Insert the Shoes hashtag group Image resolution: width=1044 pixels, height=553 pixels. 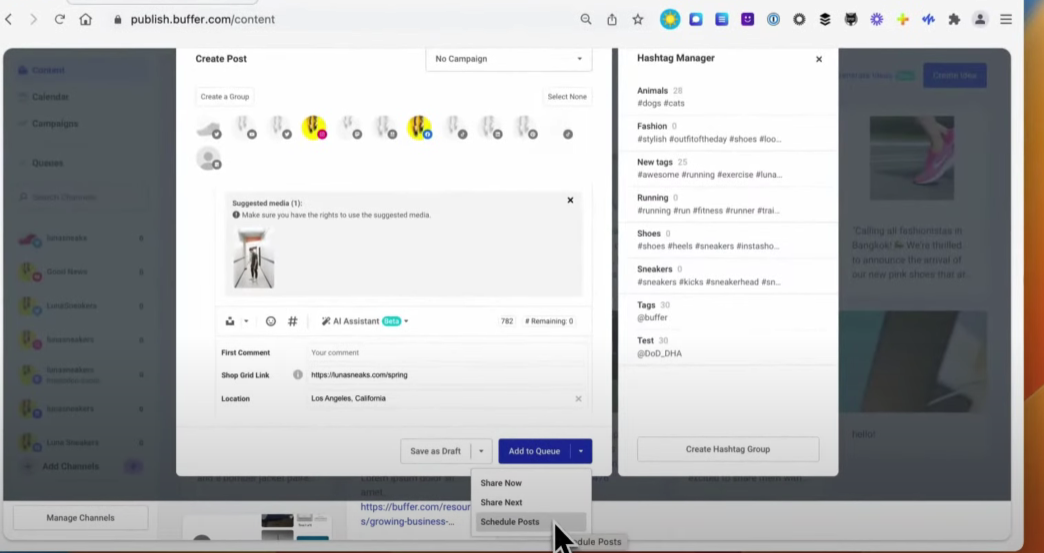click(728, 240)
